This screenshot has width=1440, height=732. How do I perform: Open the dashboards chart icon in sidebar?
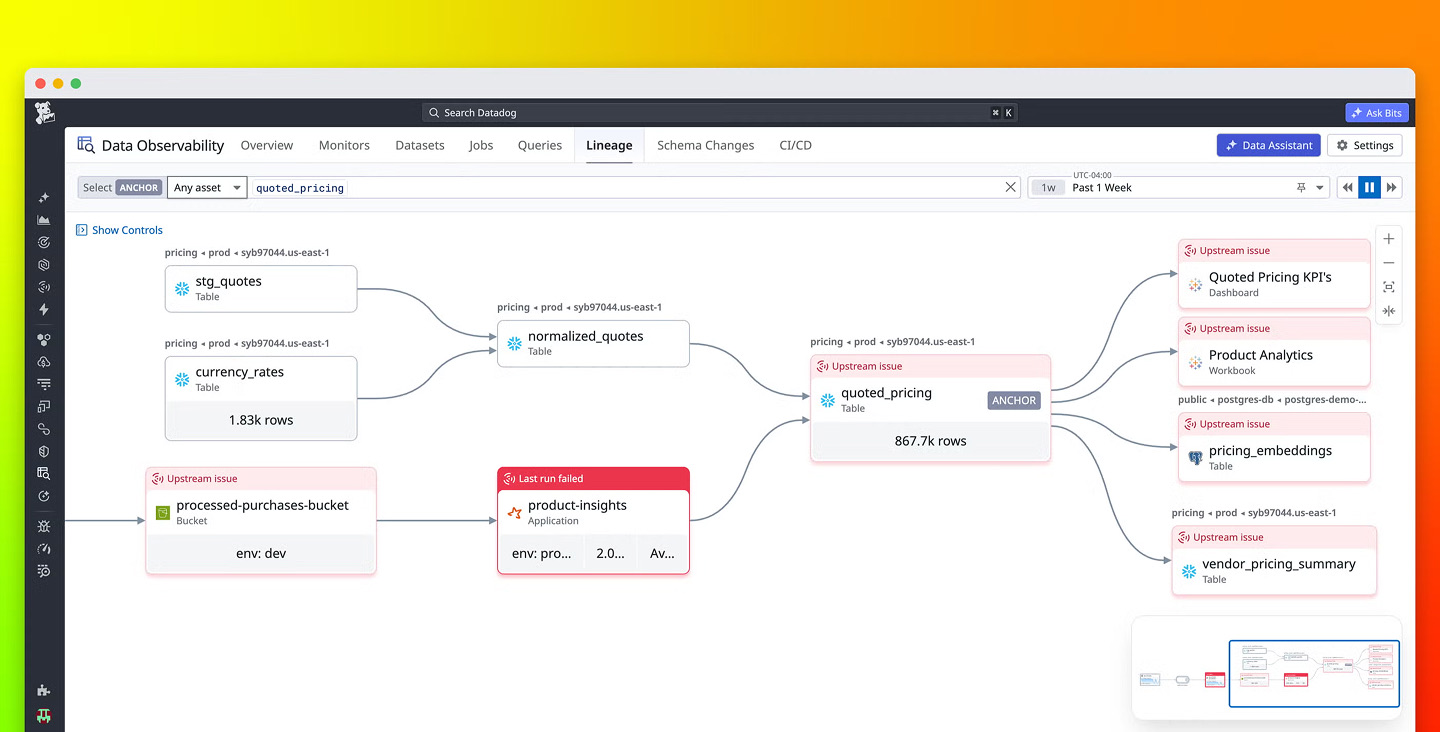(44, 220)
